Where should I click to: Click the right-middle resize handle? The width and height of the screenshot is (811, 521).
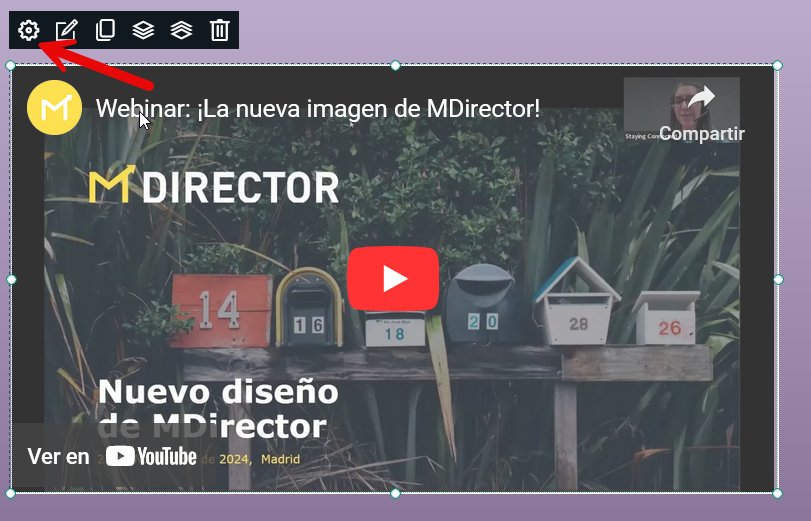coord(778,279)
